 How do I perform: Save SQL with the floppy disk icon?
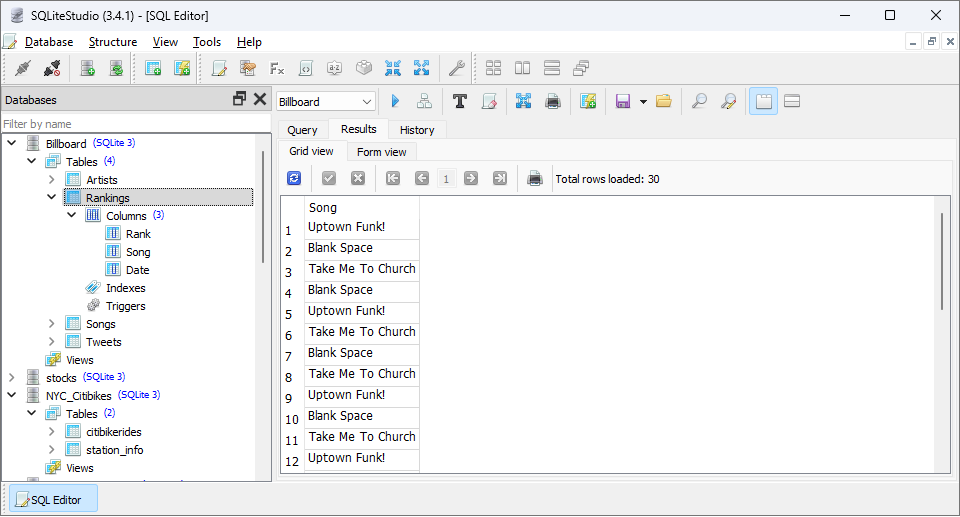[x=623, y=101]
